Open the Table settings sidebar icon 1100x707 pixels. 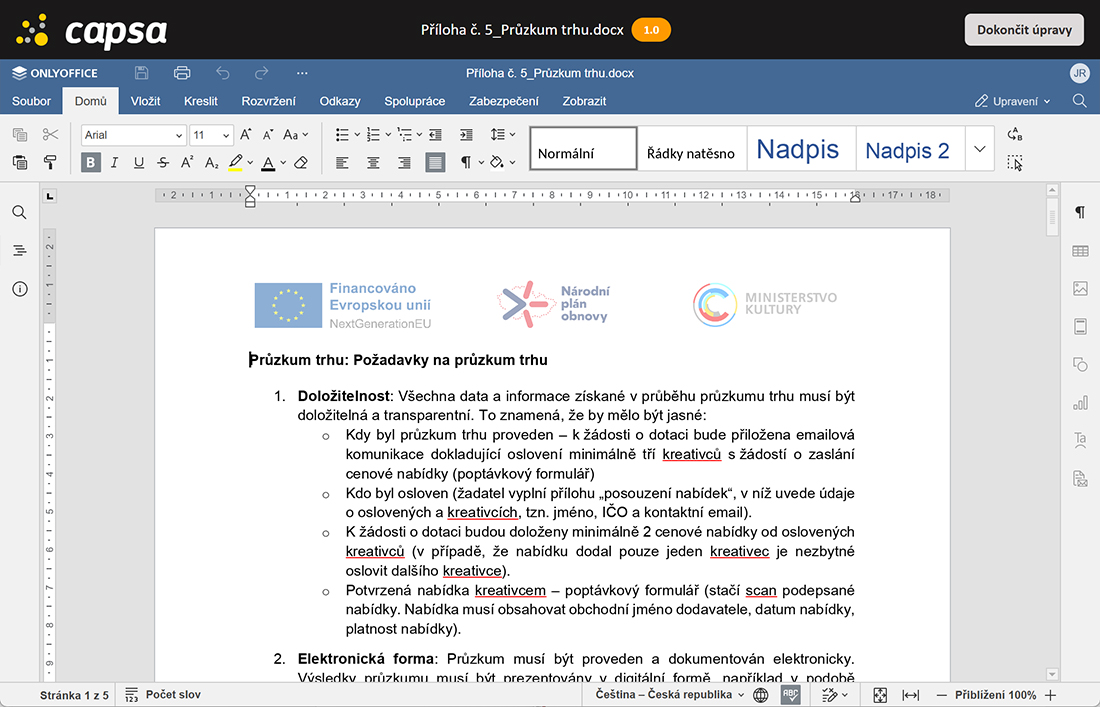point(1080,251)
